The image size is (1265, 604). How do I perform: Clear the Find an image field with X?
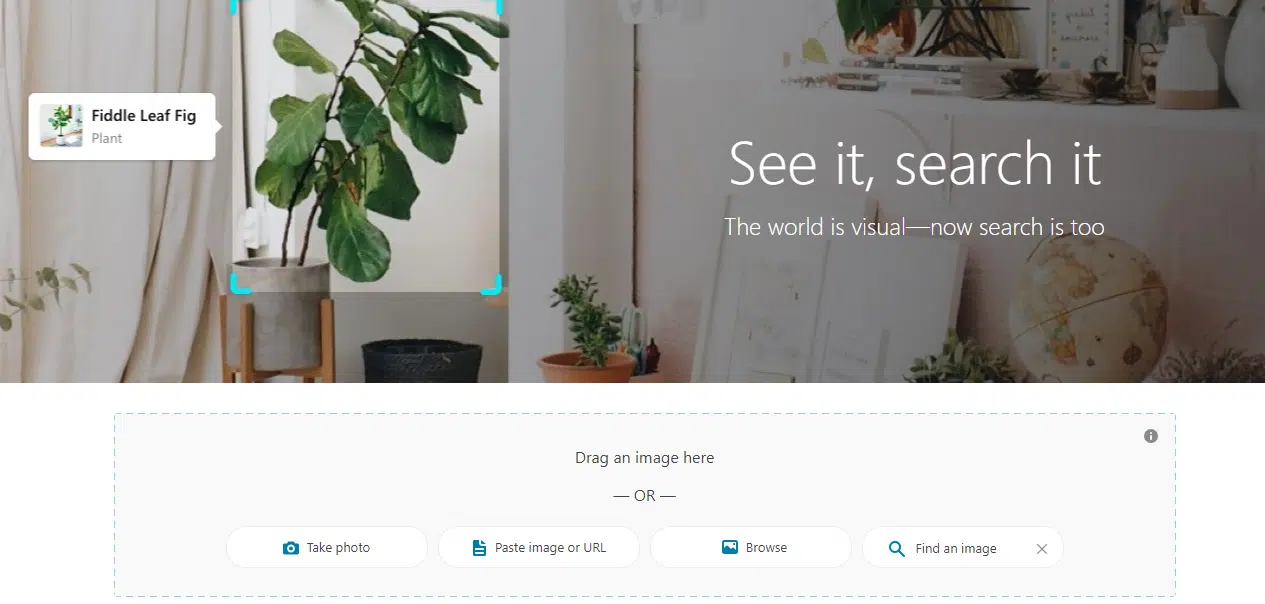[1042, 549]
